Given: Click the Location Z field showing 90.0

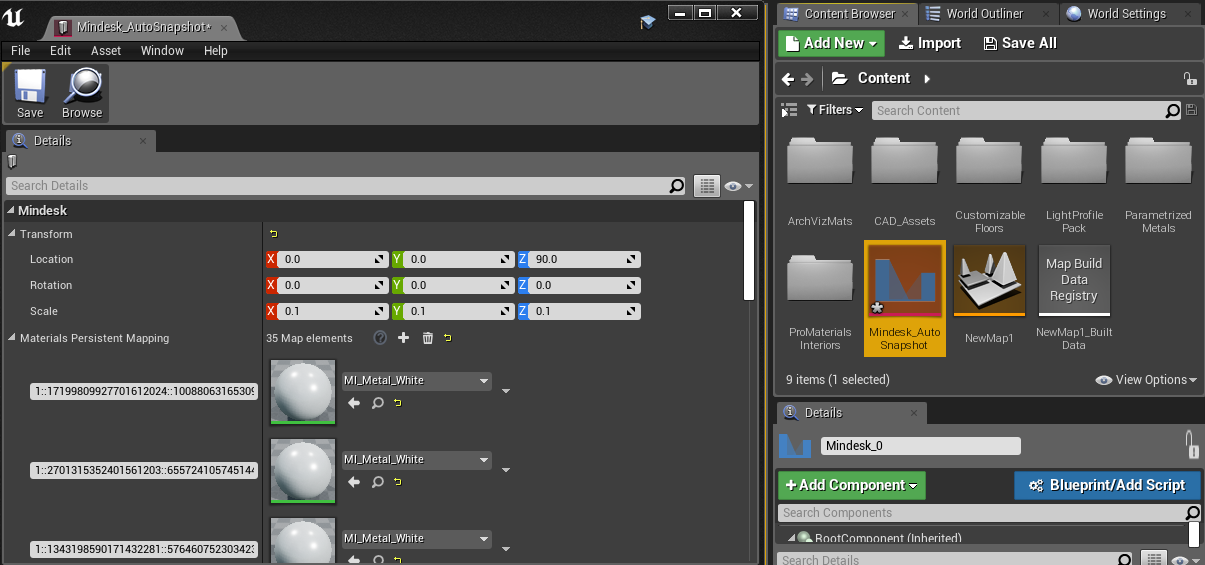Looking at the screenshot, I should (x=586, y=260).
